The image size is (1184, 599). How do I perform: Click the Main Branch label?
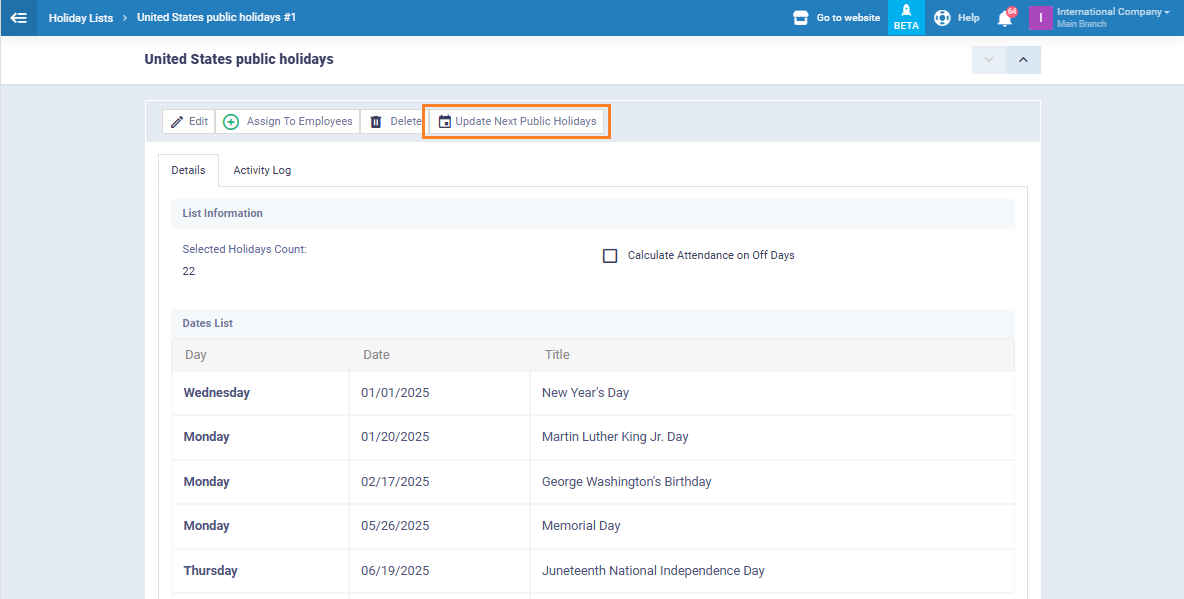(1081, 24)
